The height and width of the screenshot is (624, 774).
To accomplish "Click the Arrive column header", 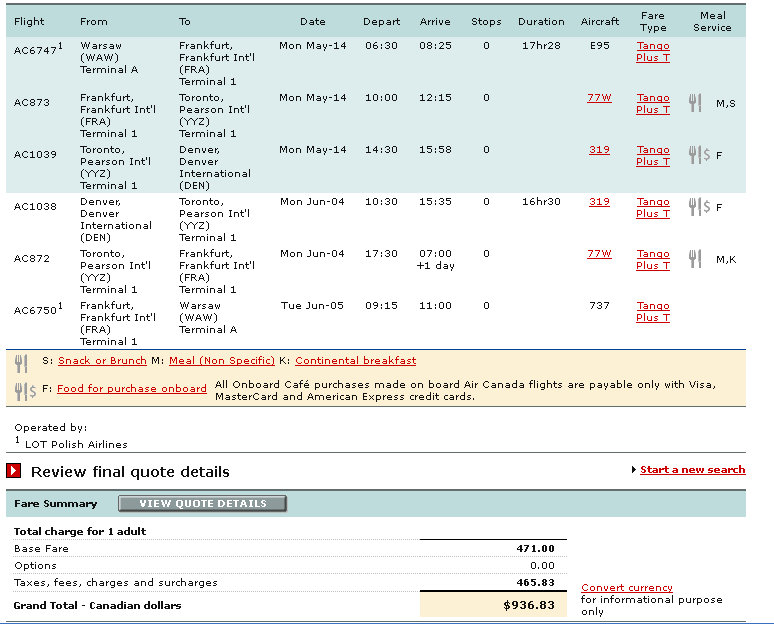I will tap(435, 22).
